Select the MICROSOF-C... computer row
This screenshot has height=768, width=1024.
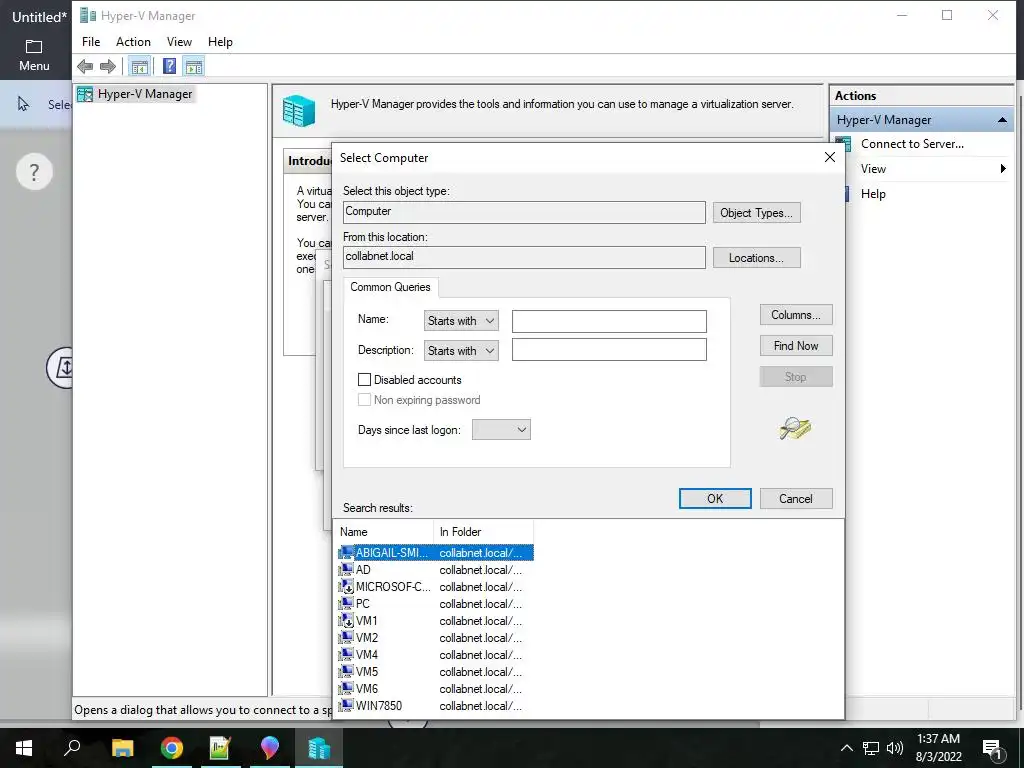[x=435, y=586]
